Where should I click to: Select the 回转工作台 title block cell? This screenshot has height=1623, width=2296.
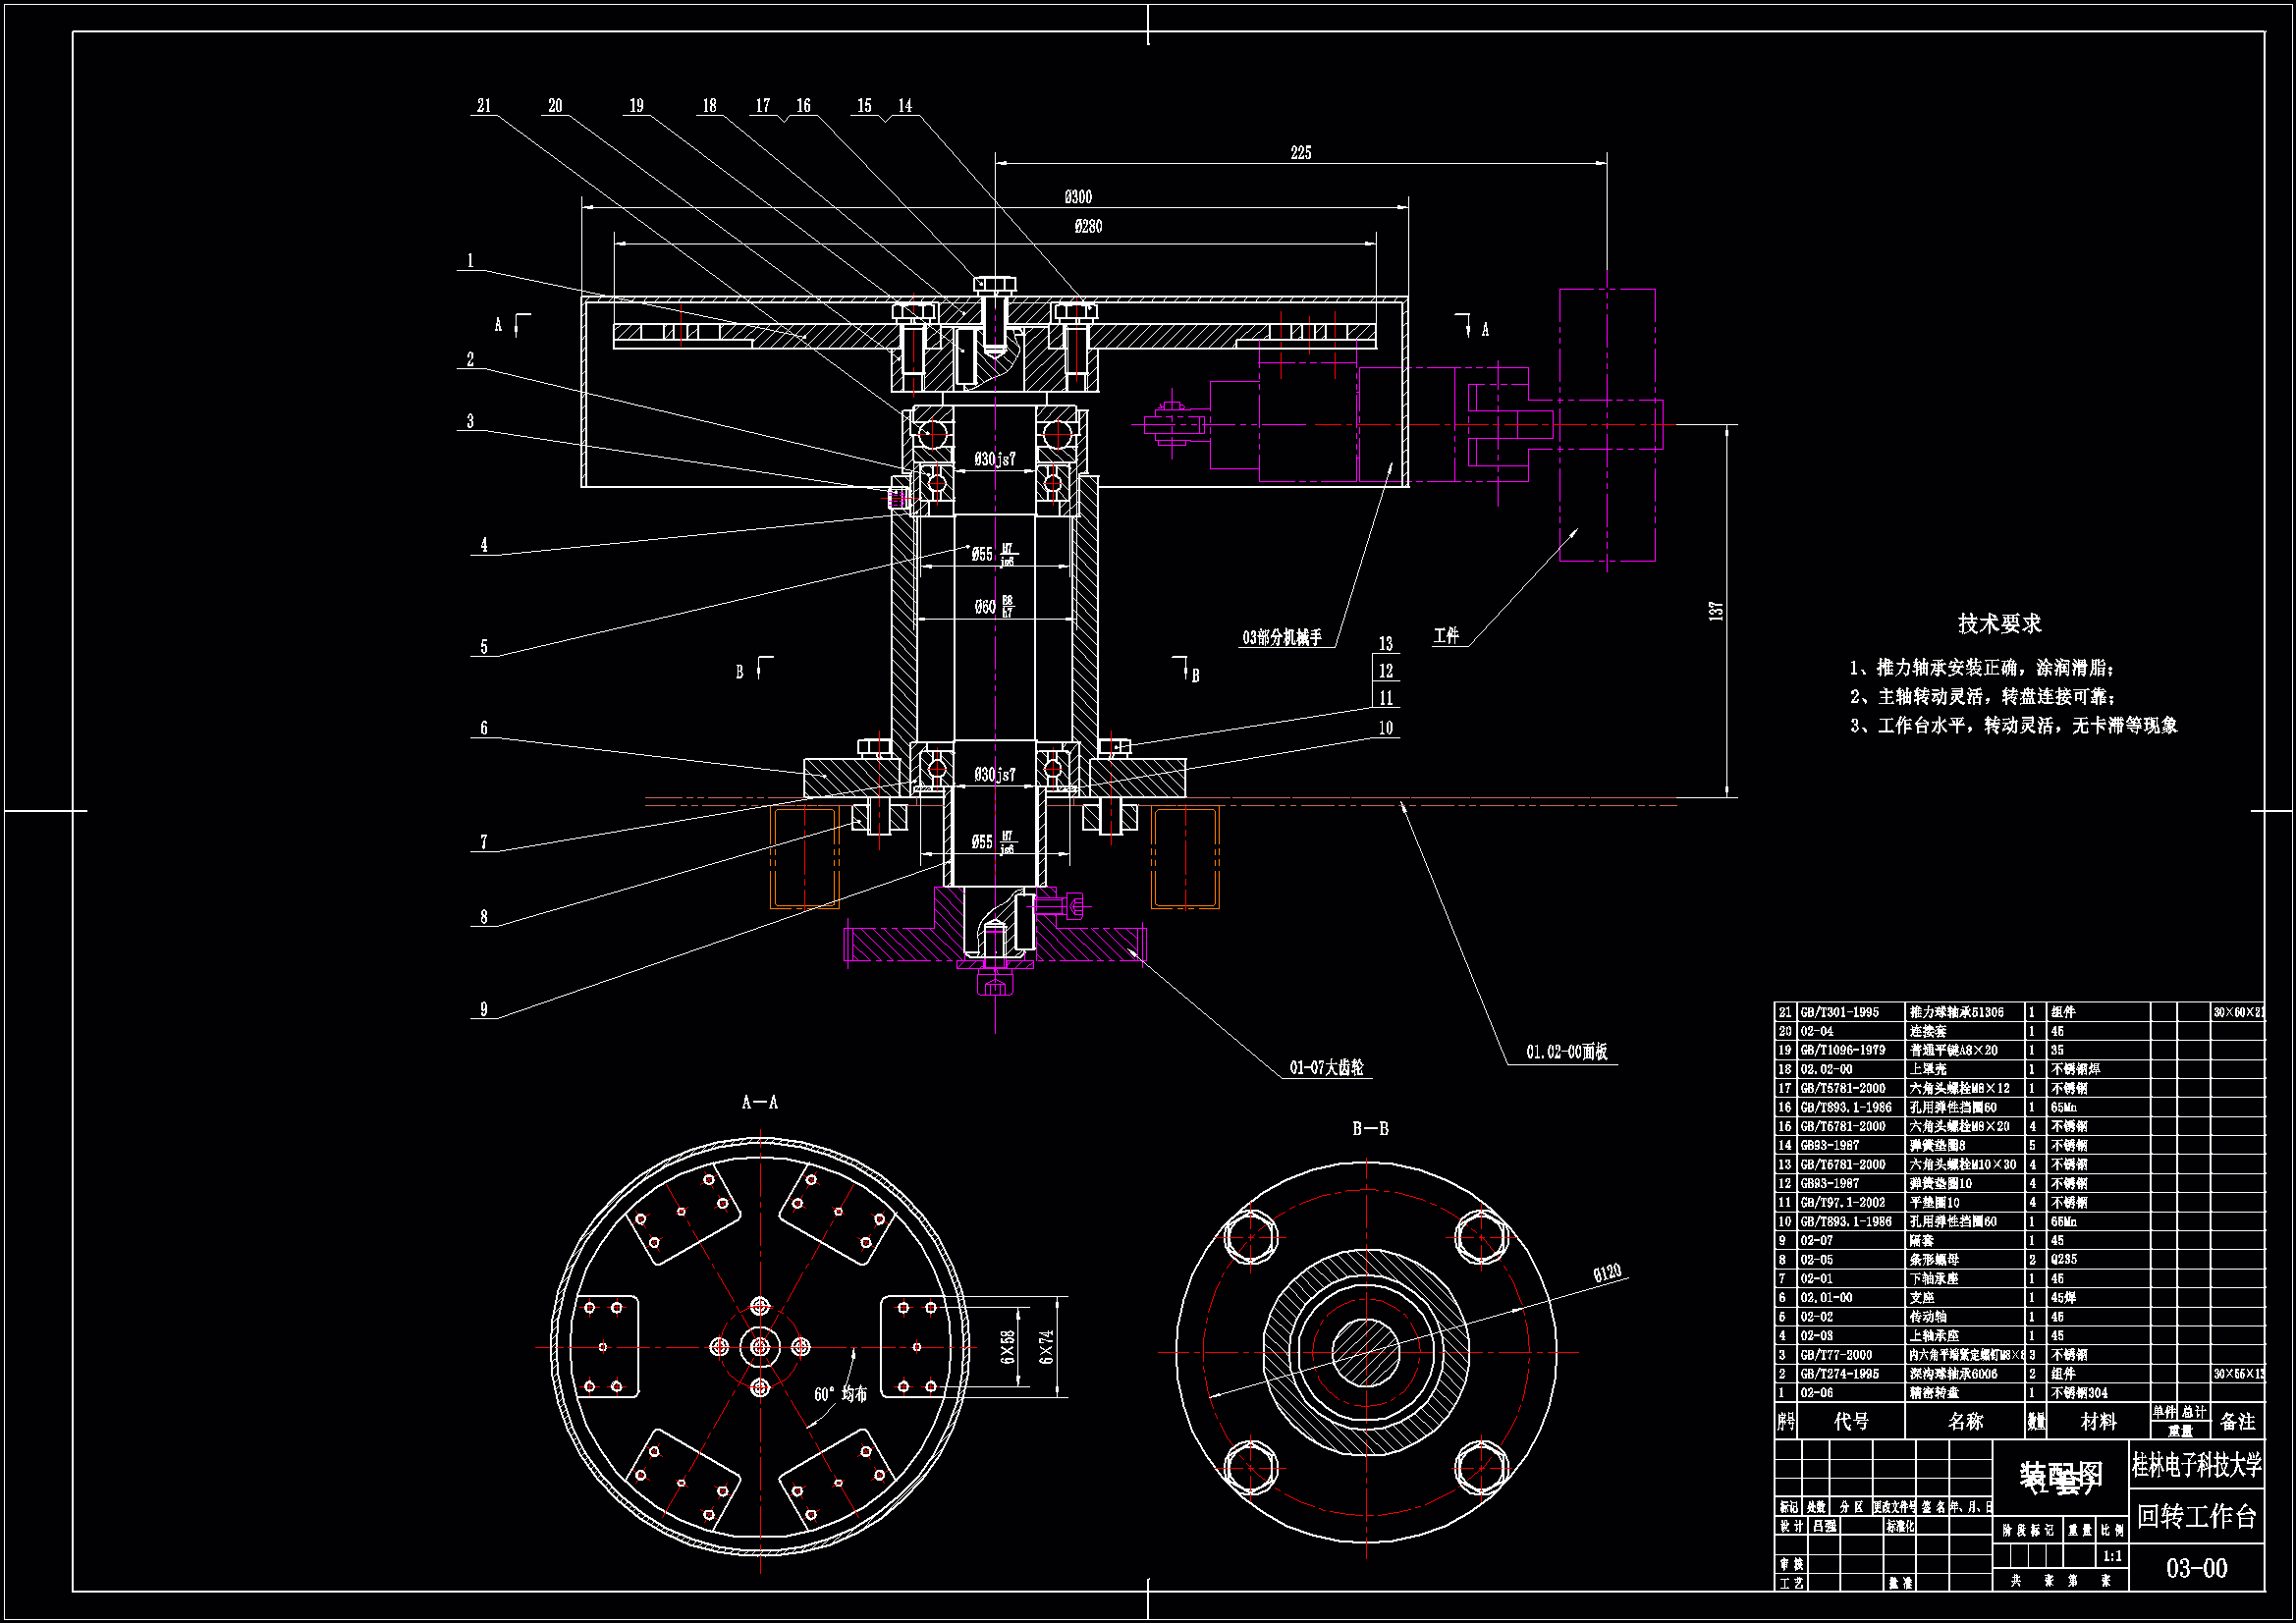[x=2196, y=1517]
